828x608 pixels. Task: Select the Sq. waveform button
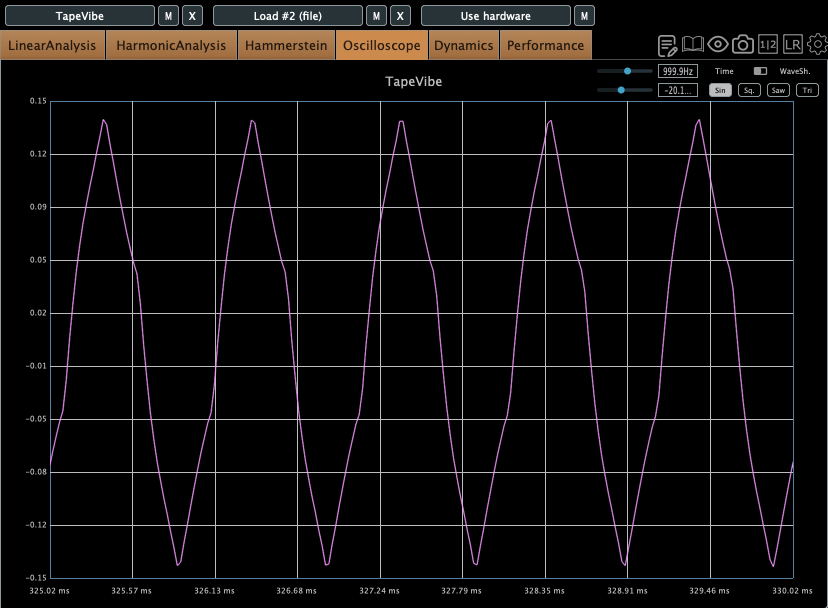pos(749,90)
